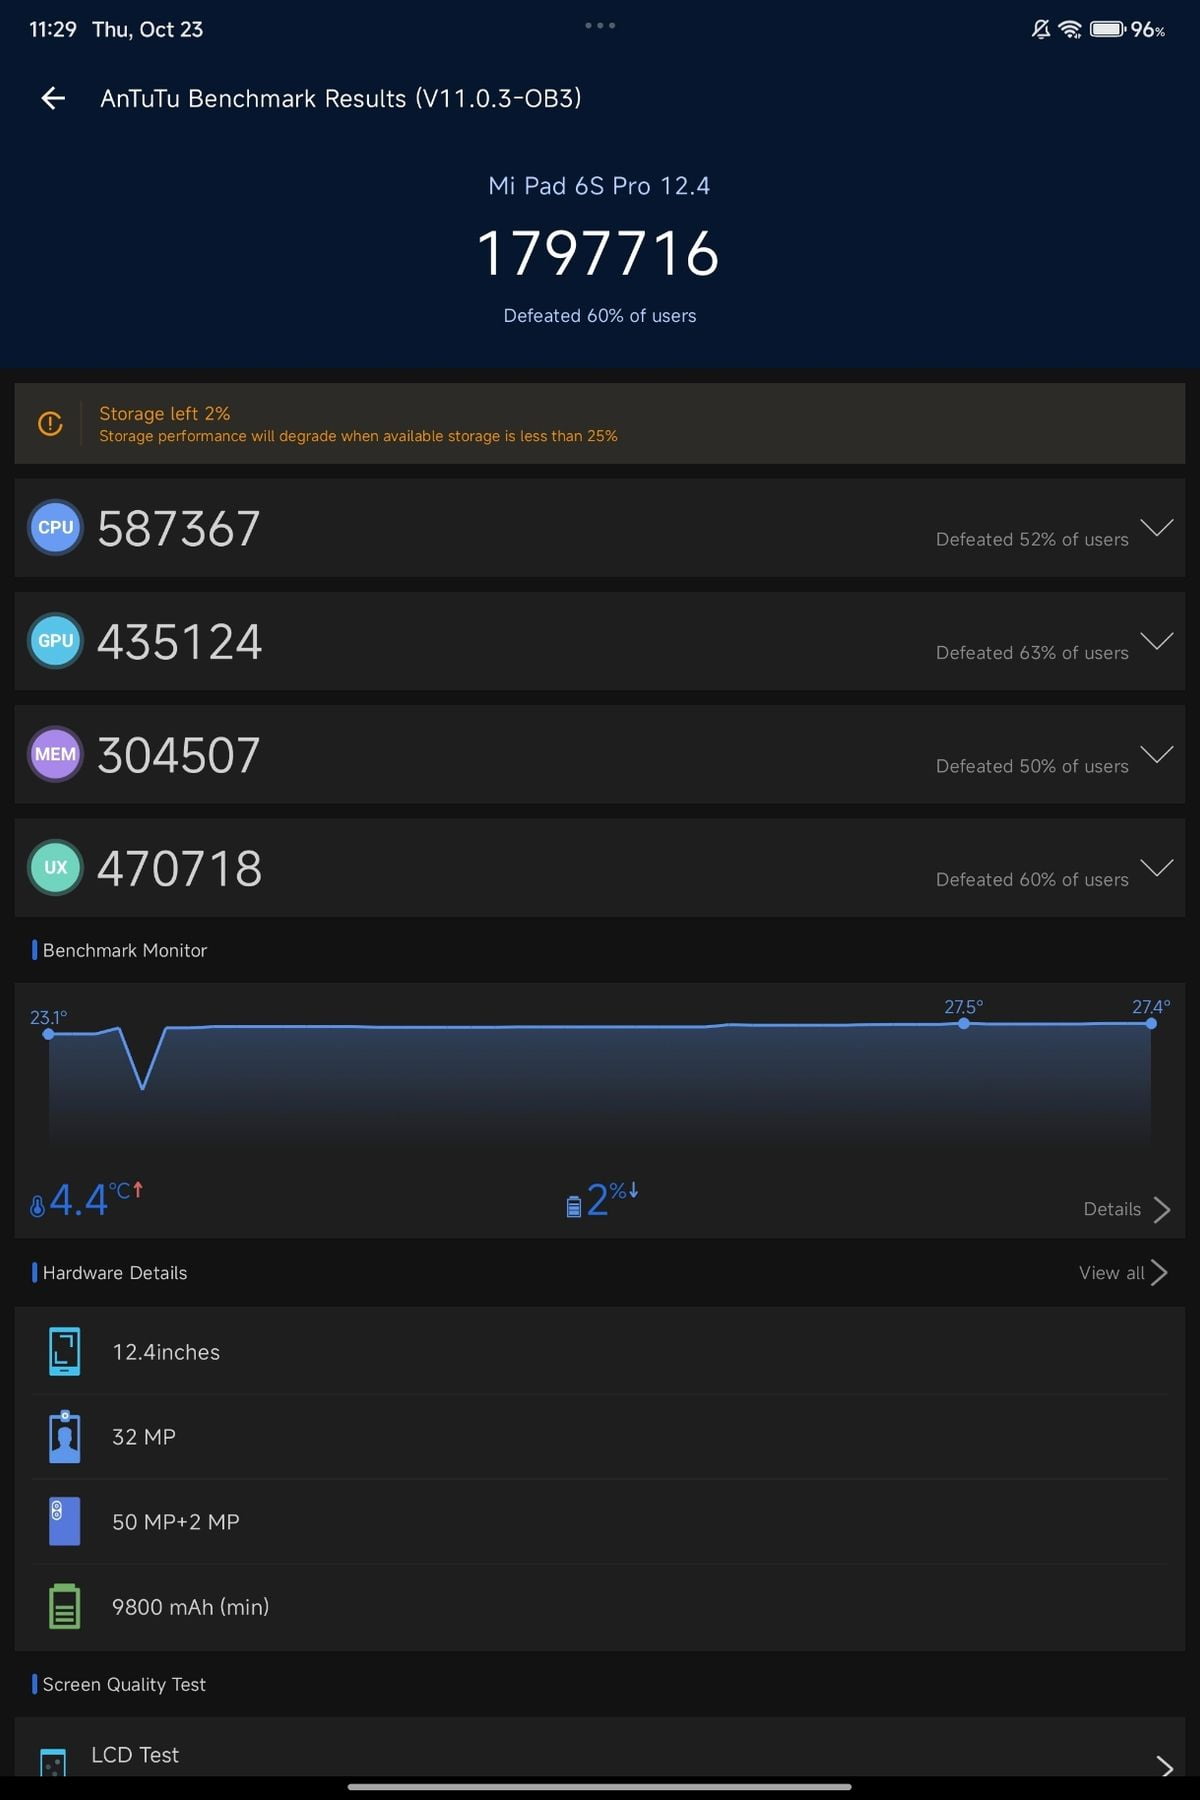Image resolution: width=1200 pixels, height=1800 pixels.
Task: Tap the LCD Test label
Action: point(135,1755)
